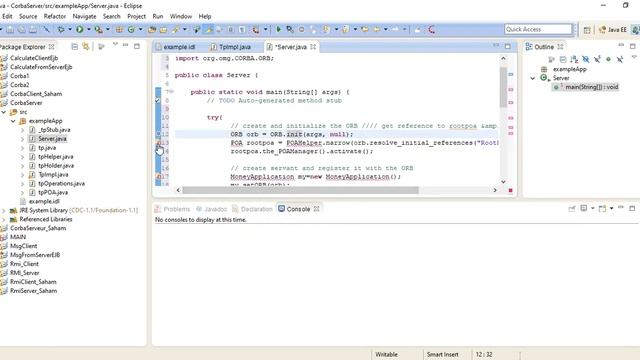
Task: Close the Server.java editor tab
Action: click(313, 47)
